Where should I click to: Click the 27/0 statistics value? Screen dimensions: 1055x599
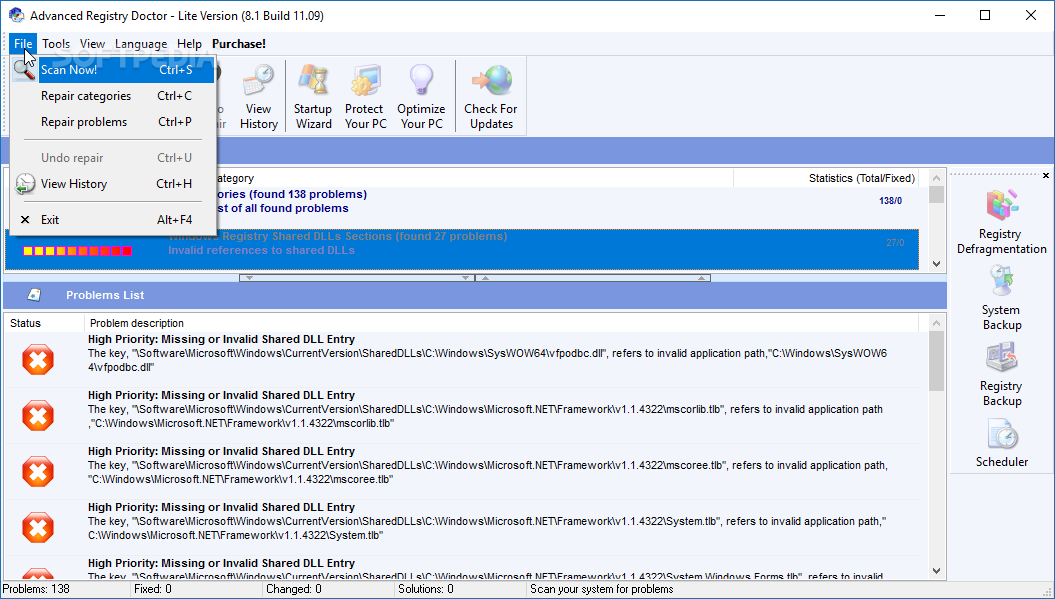pyautogui.click(x=895, y=242)
